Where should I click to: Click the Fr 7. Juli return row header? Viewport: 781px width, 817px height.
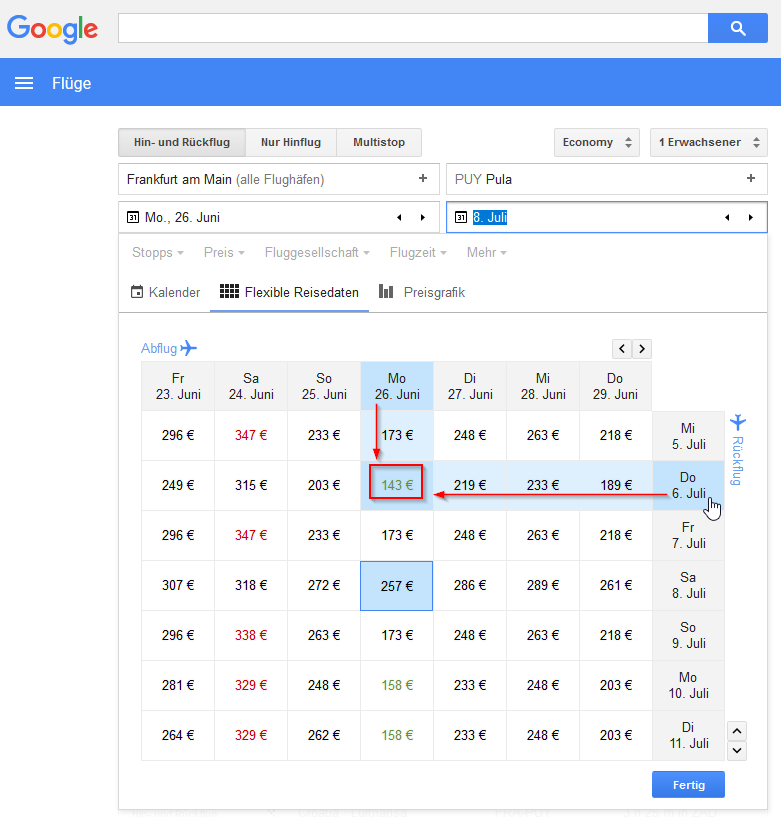click(688, 535)
